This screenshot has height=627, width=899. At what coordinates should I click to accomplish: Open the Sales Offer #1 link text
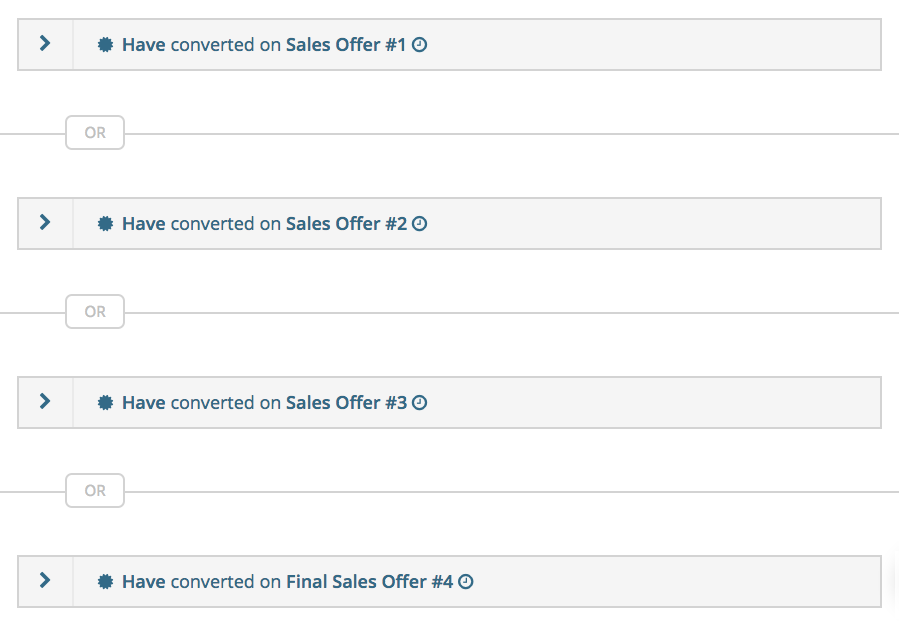(346, 45)
